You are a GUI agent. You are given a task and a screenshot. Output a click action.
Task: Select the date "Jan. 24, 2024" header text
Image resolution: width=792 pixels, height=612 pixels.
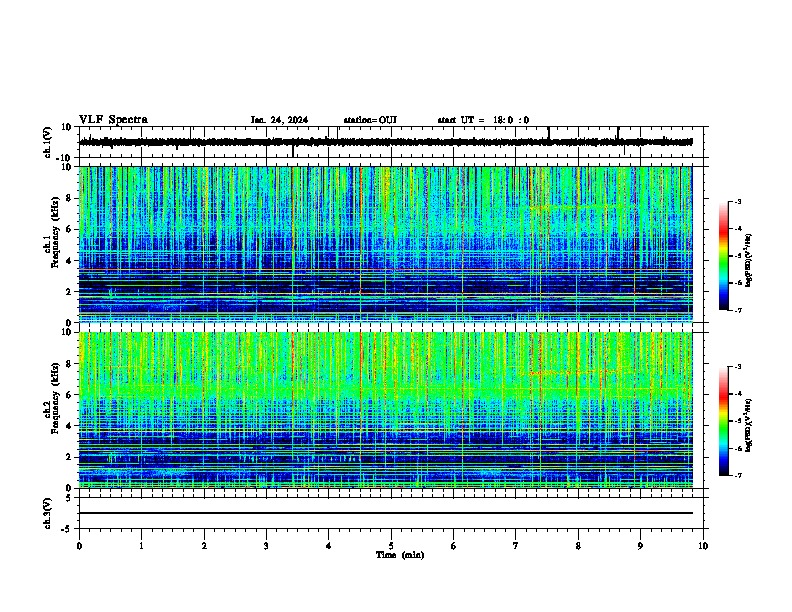point(279,120)
